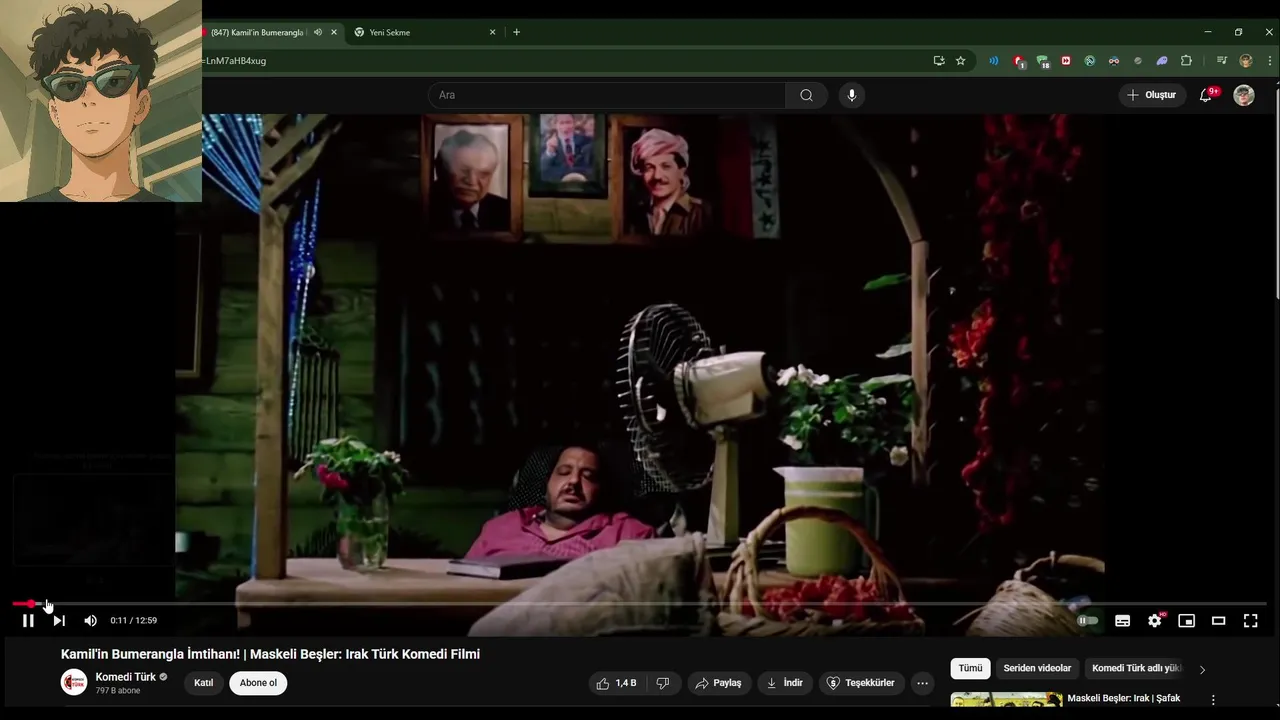Join the channel with Katıl button
This screenshot has width=1280, height=720.
pos(204,683)
